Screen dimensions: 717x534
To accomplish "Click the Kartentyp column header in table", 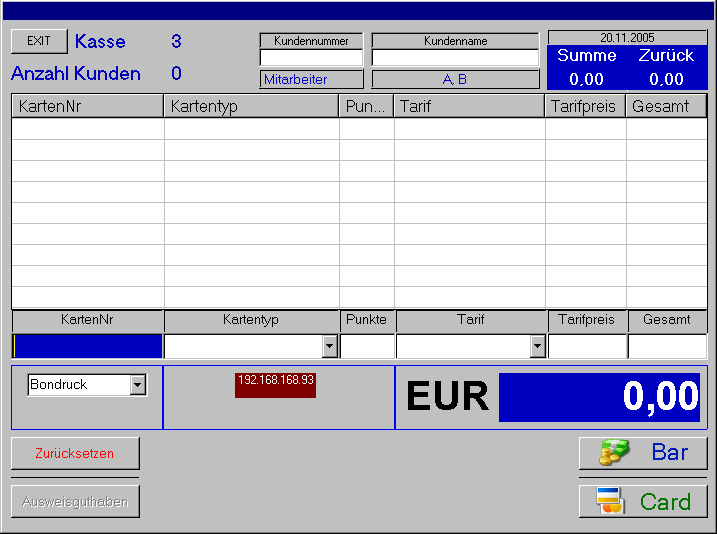I will pyautogui.click(x=251, y=106).
